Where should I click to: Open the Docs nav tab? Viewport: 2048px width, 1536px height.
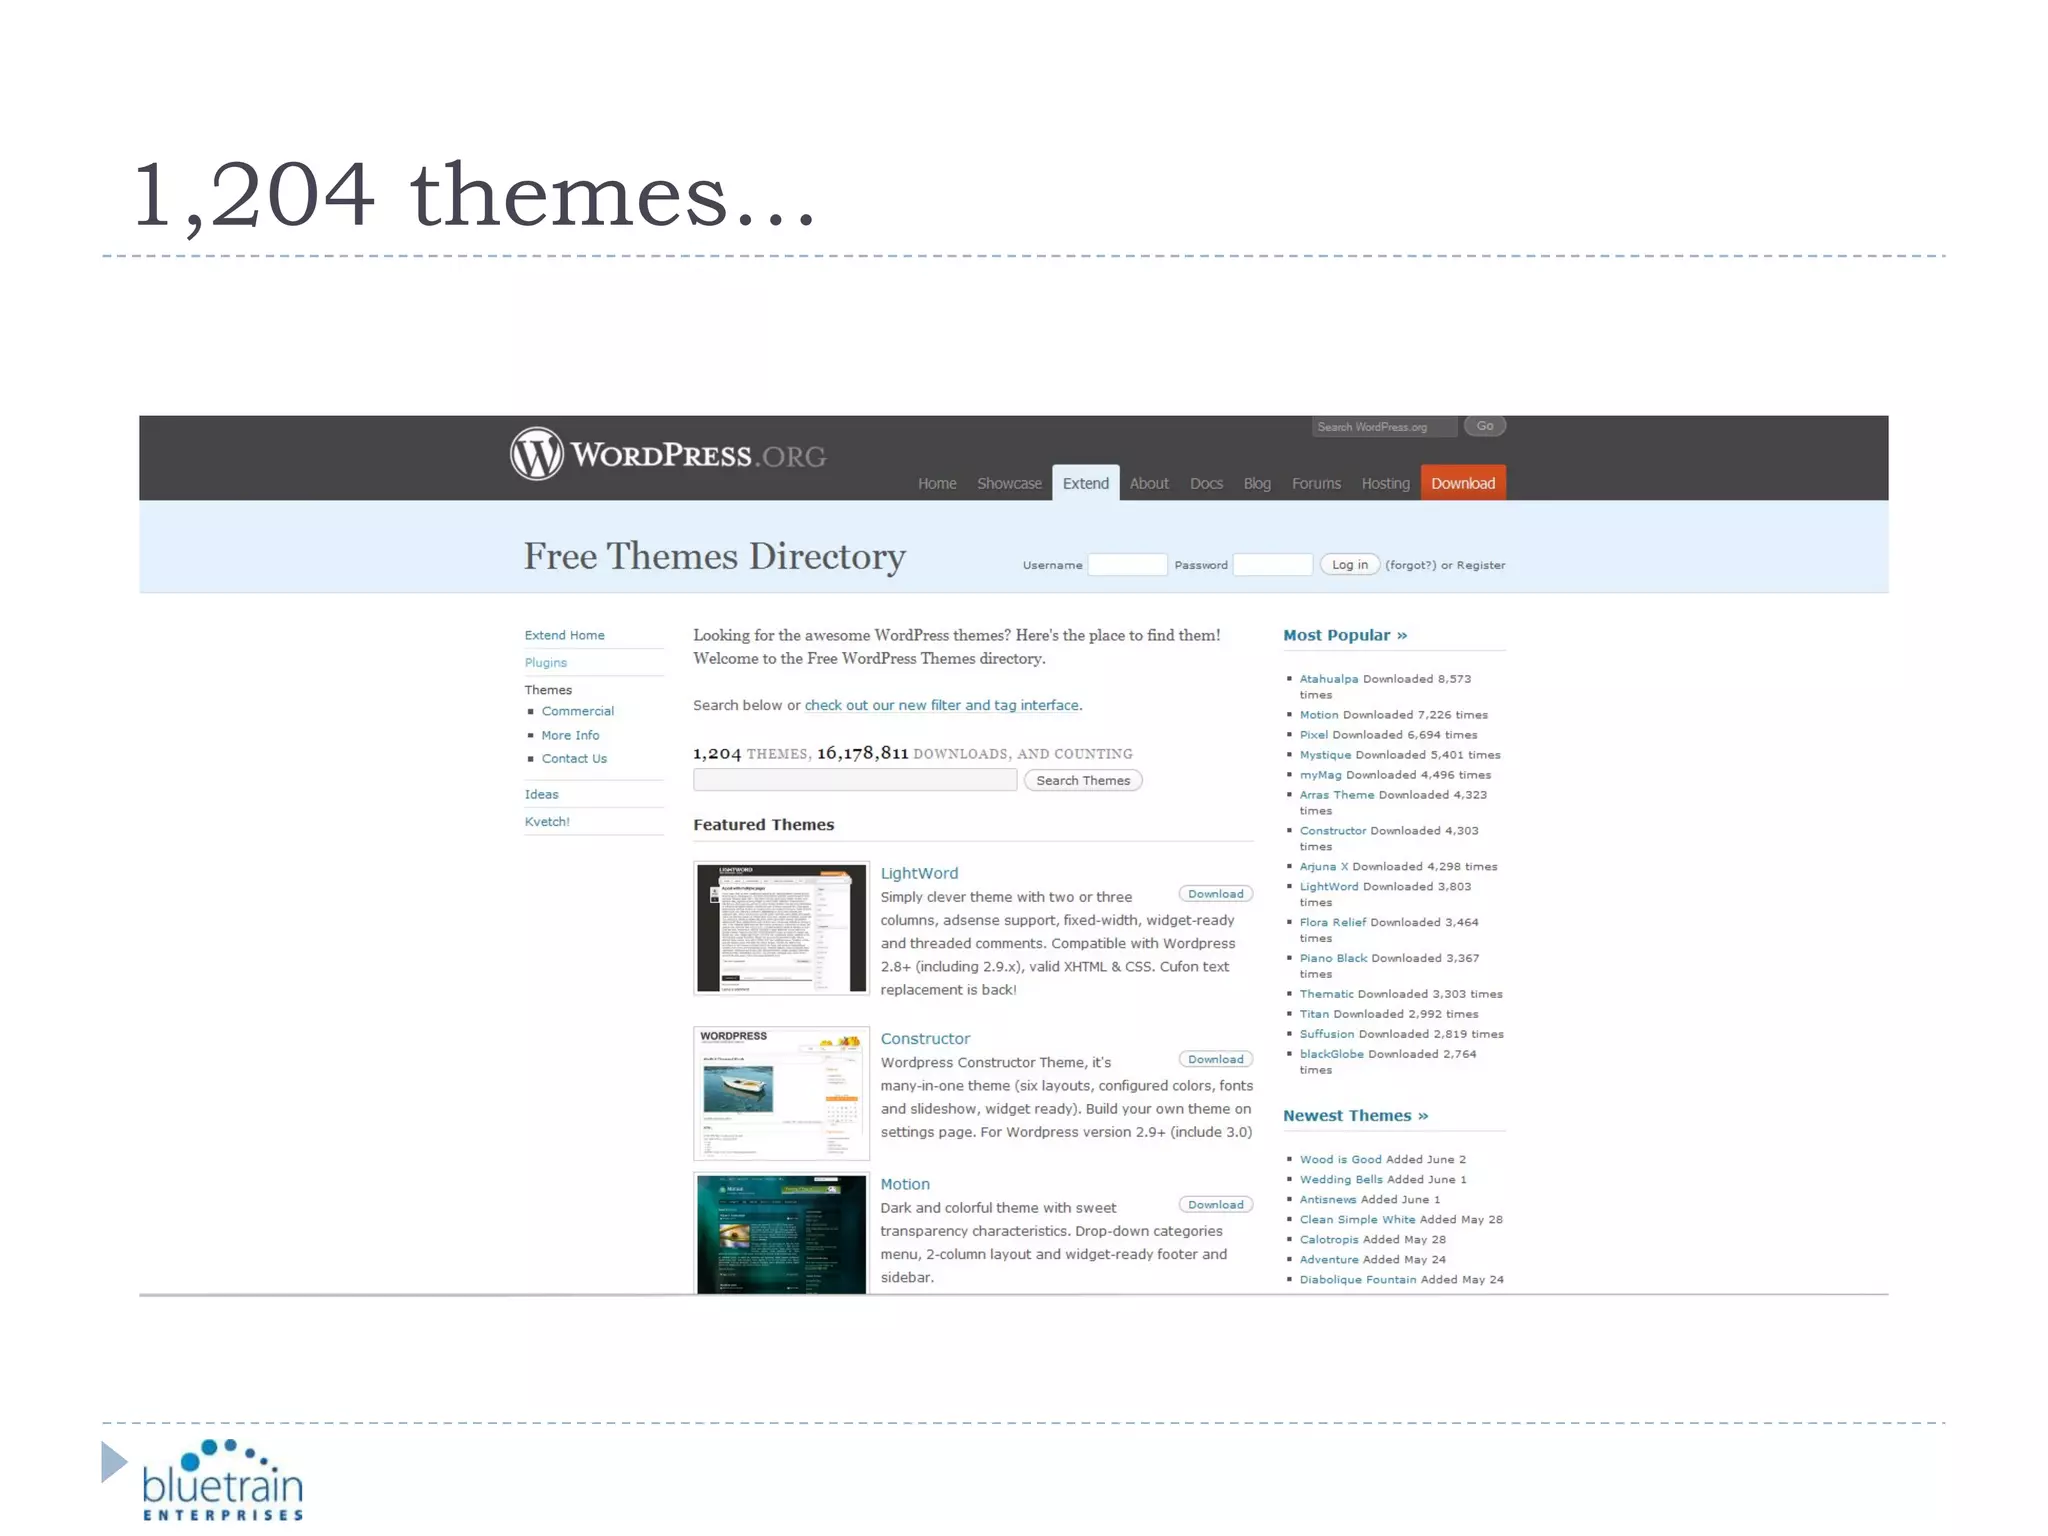pos(1206,484)
